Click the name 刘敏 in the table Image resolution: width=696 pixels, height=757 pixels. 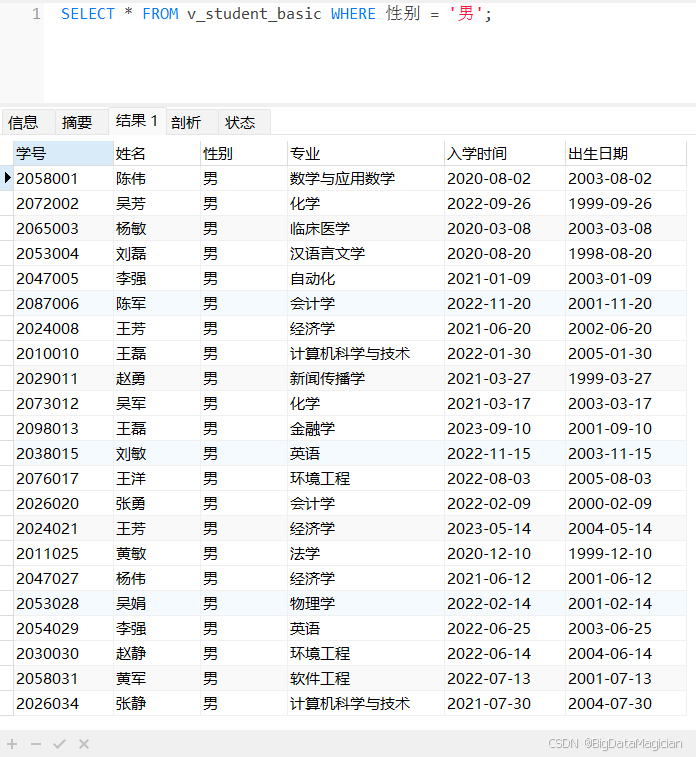click(x=157, y=454)
